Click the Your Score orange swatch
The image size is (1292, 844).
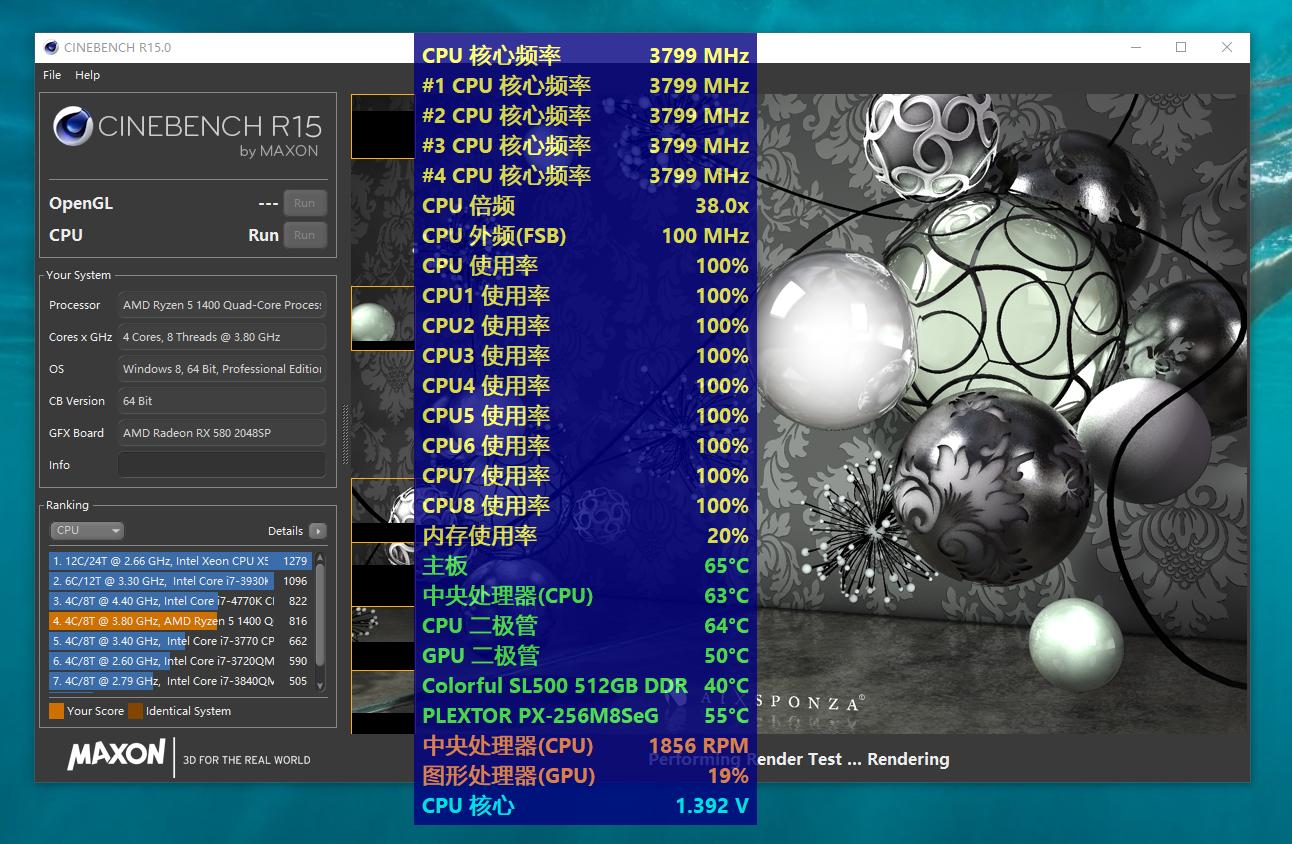click(x=57, y=711)
